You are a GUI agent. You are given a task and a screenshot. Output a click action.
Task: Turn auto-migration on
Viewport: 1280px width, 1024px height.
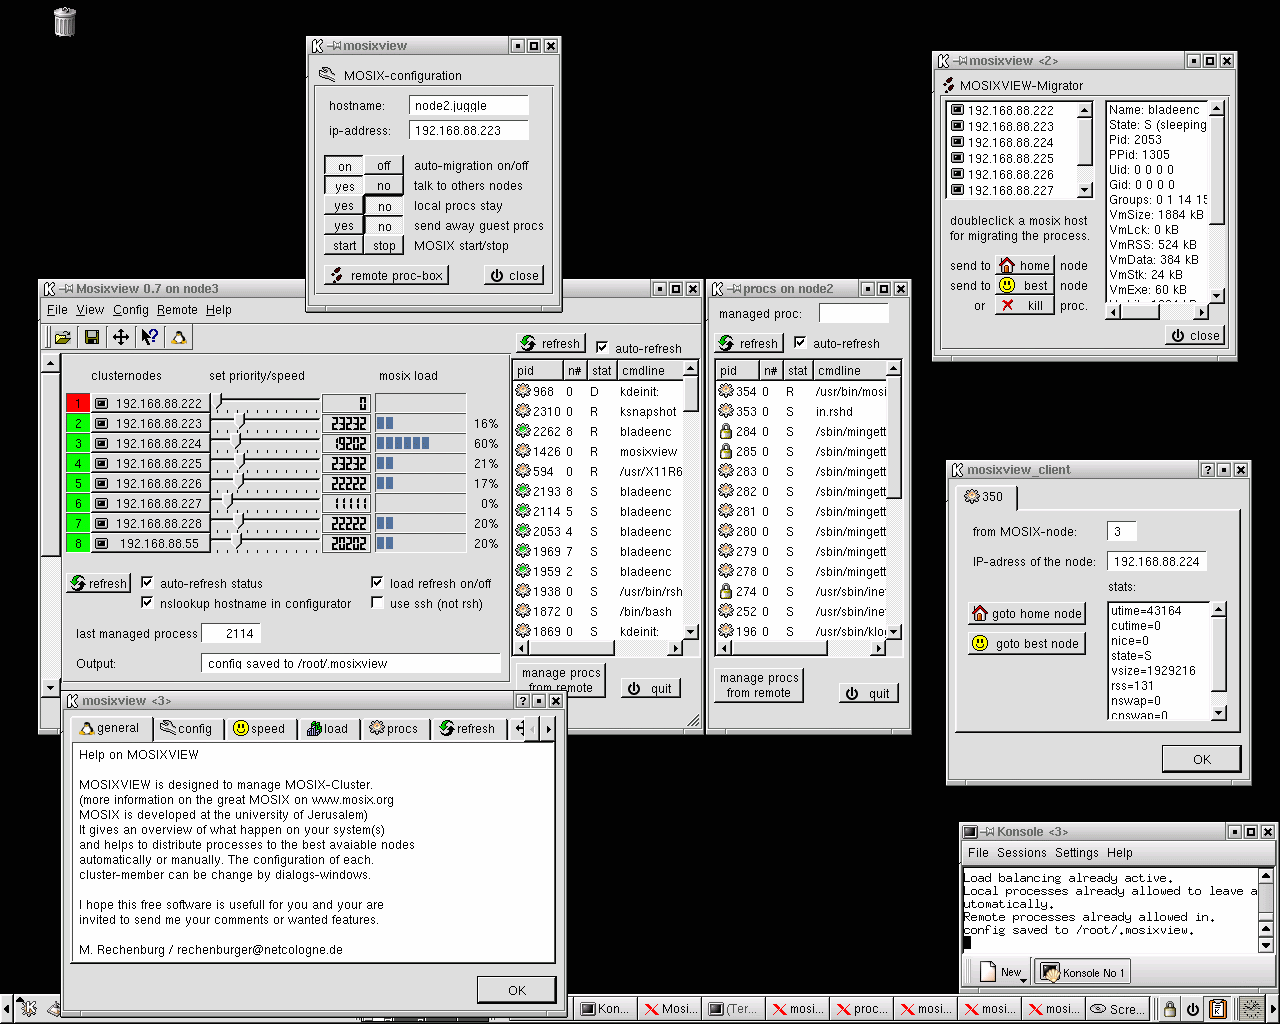344,166
